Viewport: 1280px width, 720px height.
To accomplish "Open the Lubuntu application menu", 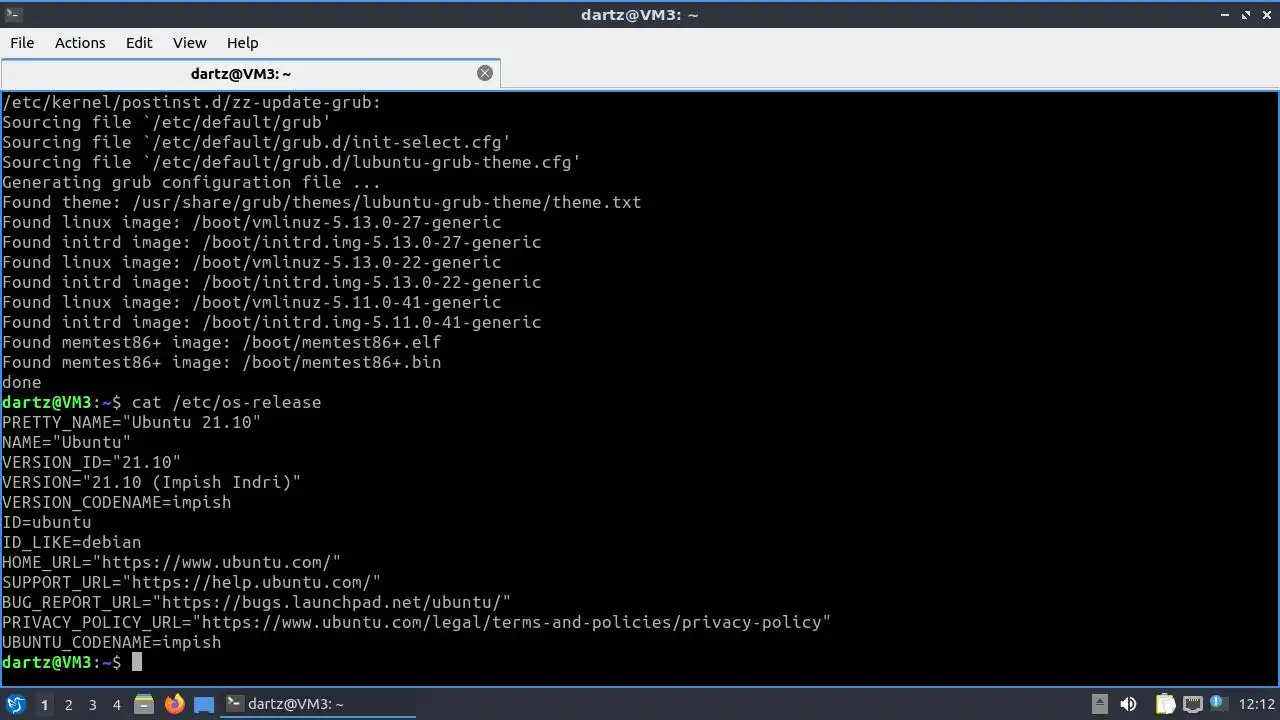I will tap(15, 704).
